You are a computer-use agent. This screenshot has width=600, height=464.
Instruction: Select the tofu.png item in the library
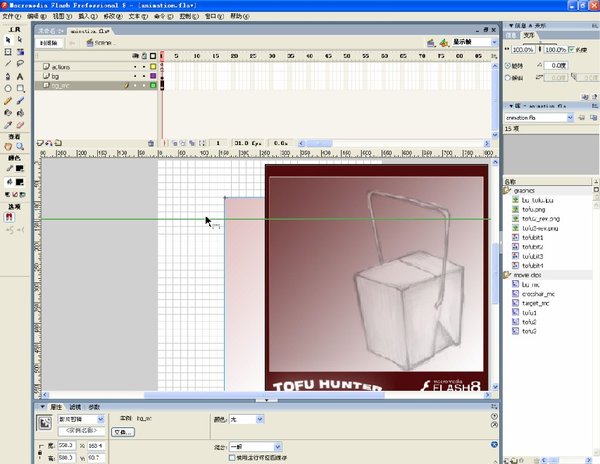[x=533, y=208]
